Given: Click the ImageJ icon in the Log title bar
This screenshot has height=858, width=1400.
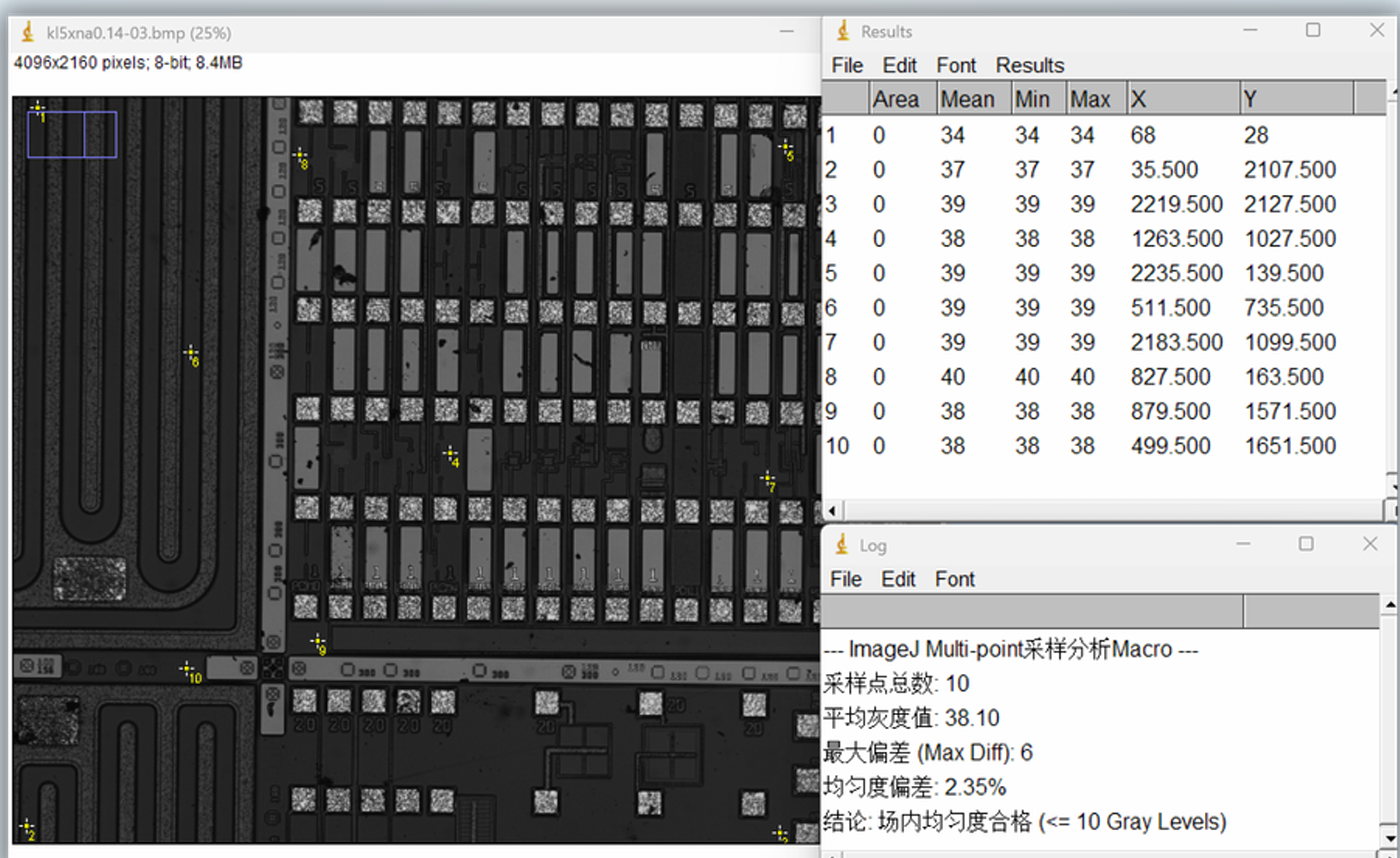Looking at the screenshot, I should 843,545.
